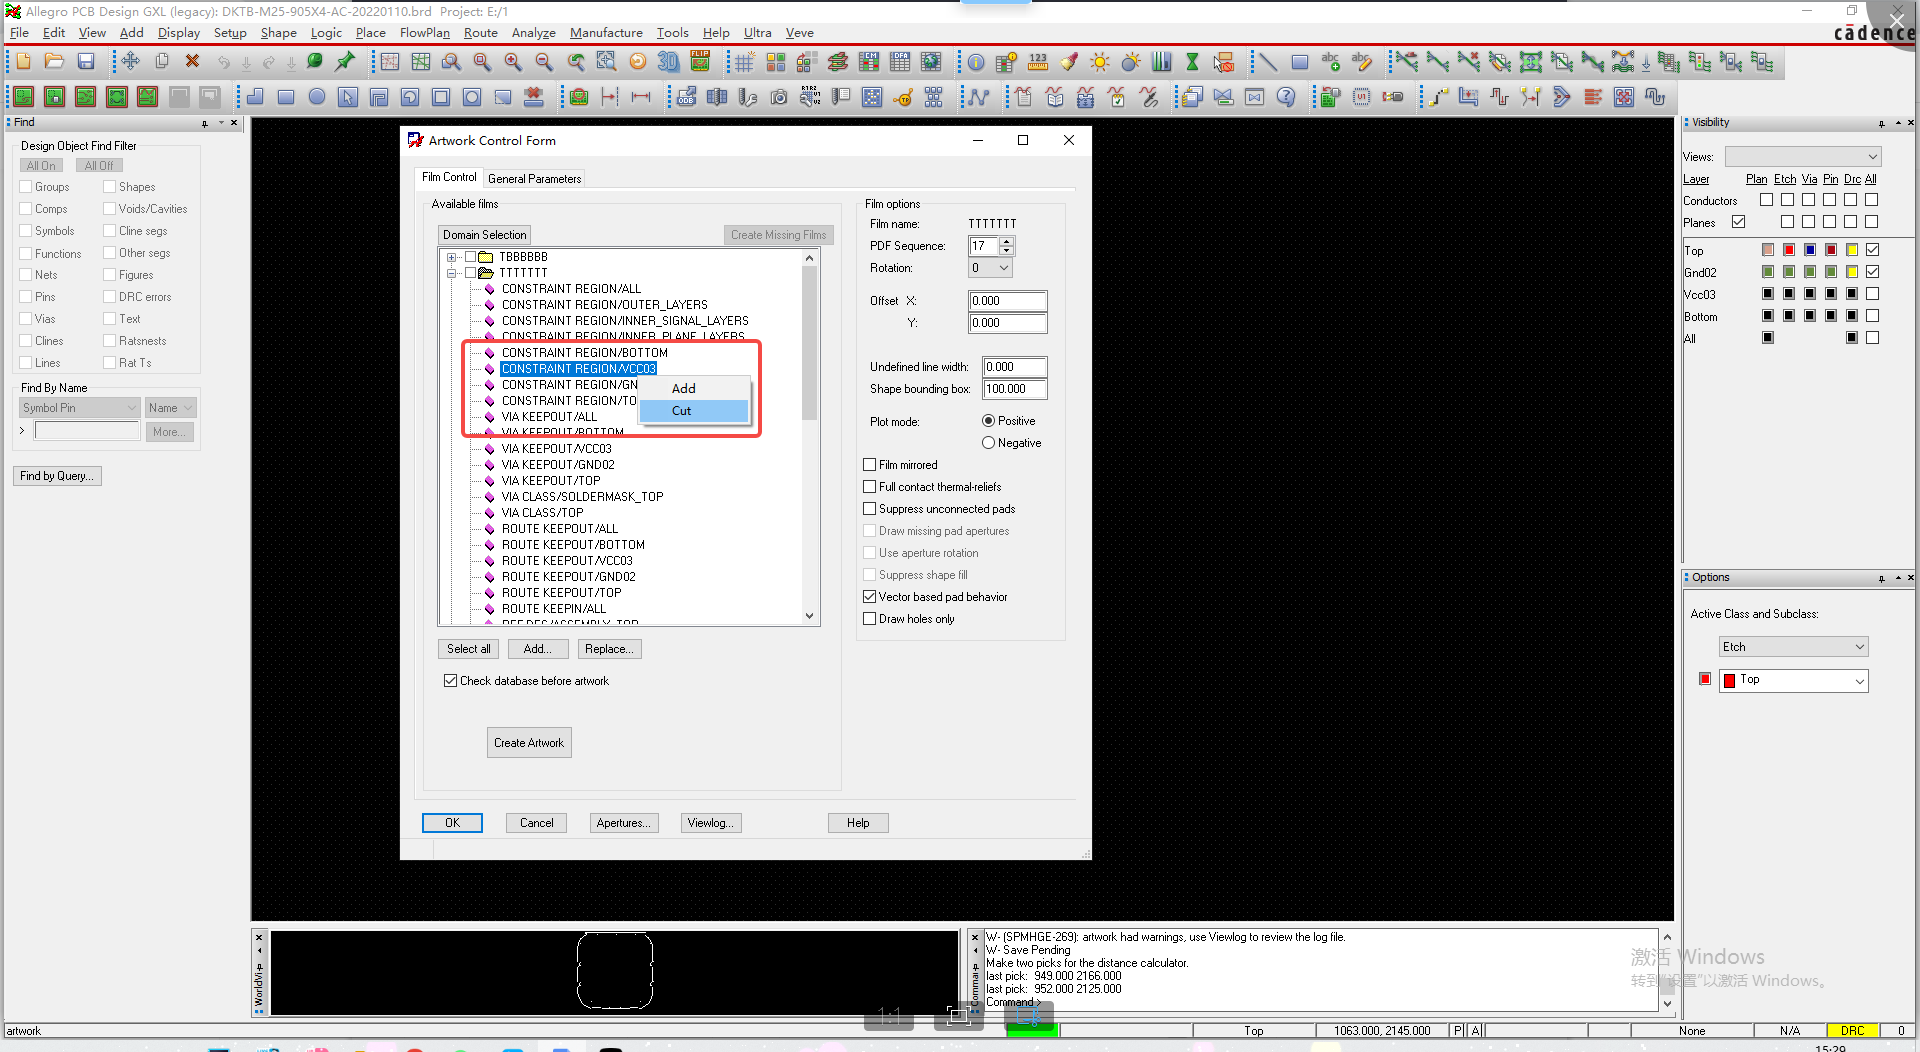Screen dimensions: 1920x1052
Task: Click the hourglass icon in toolbar
Action: coord(1192,62)
